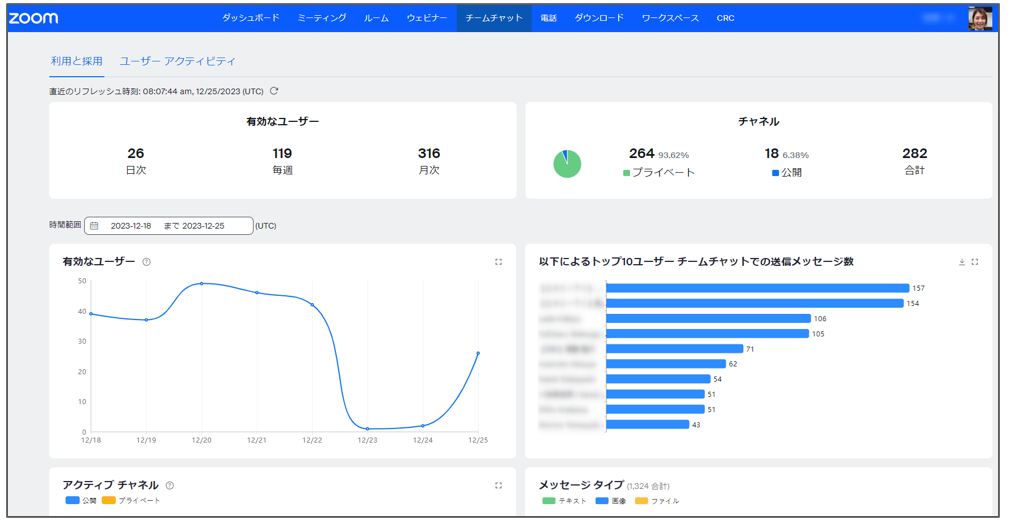The image size is (1009, 528).
Task: Click the 18 public channels count
Action: click(x=772, y=153)
